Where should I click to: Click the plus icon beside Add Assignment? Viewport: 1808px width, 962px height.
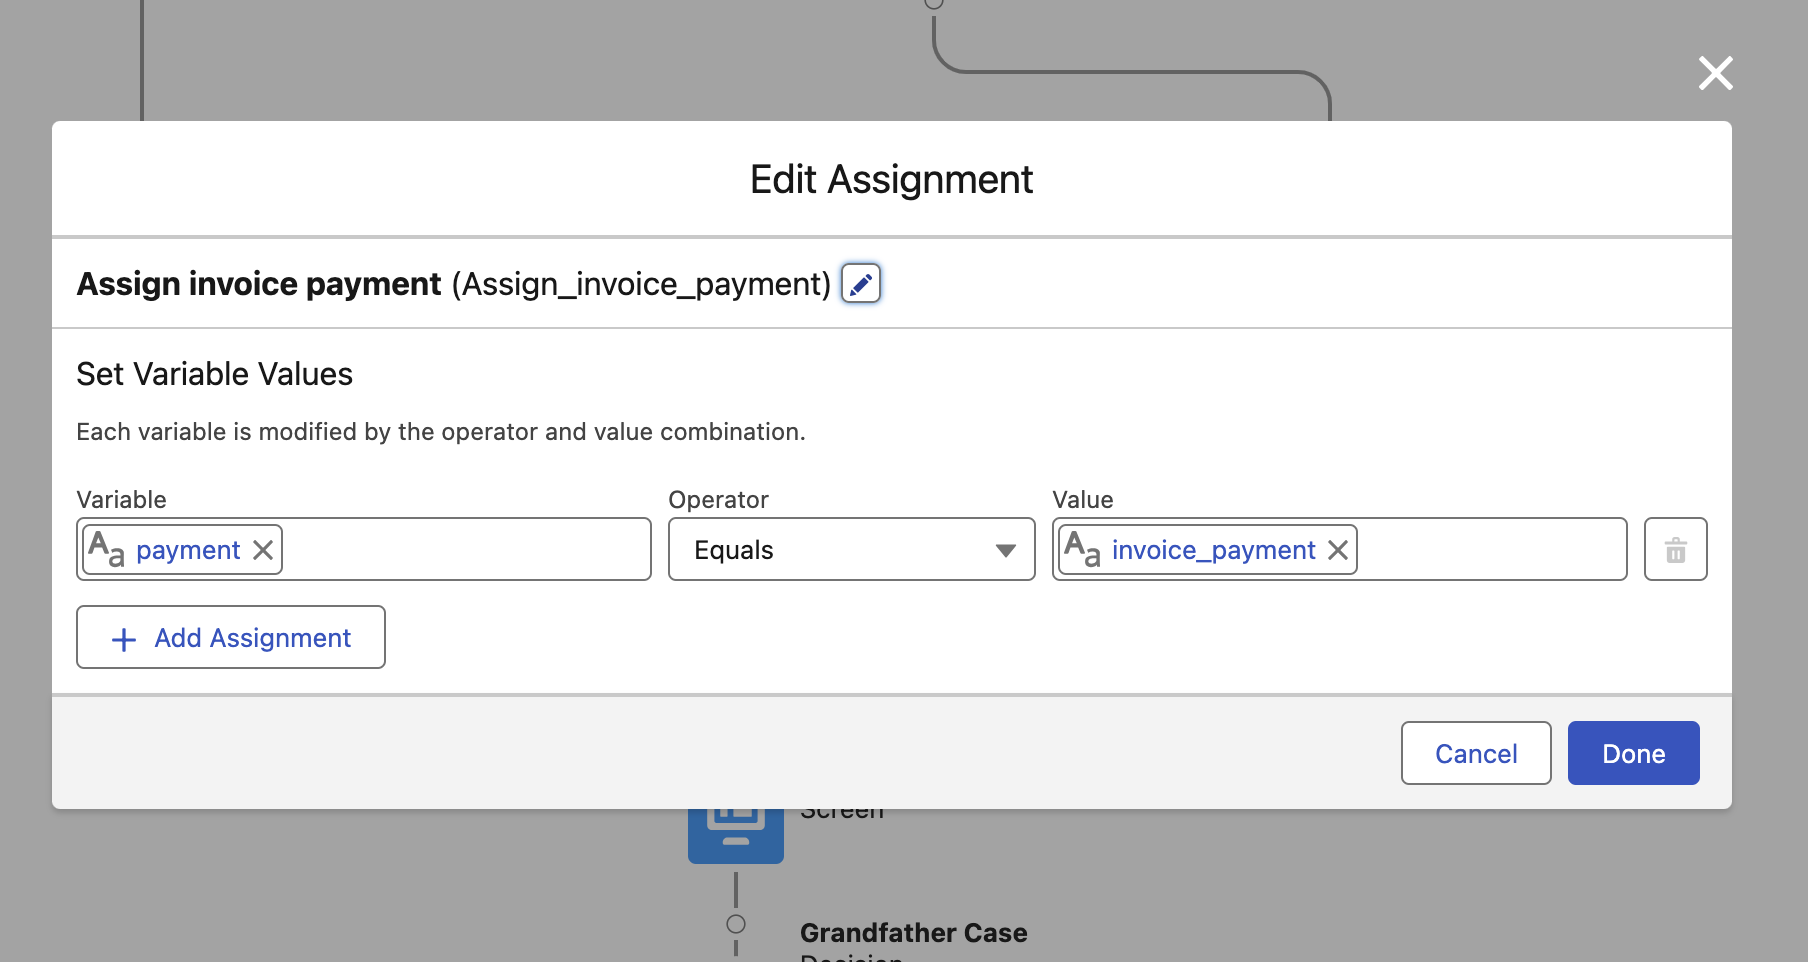(x=124, y=639)
